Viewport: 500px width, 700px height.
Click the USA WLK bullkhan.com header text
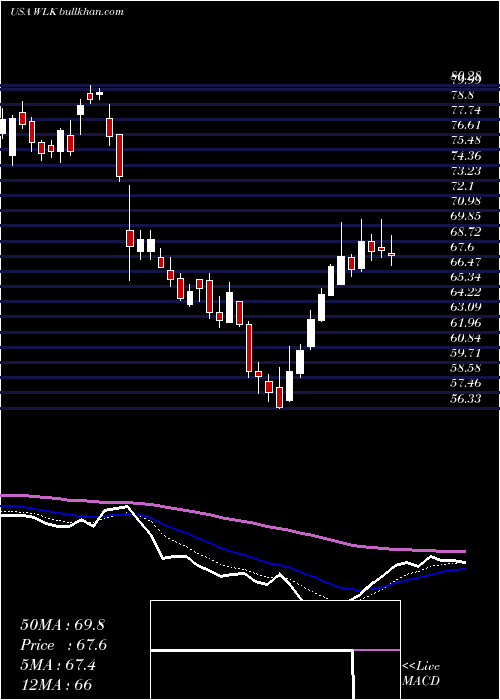coord(67,12)
